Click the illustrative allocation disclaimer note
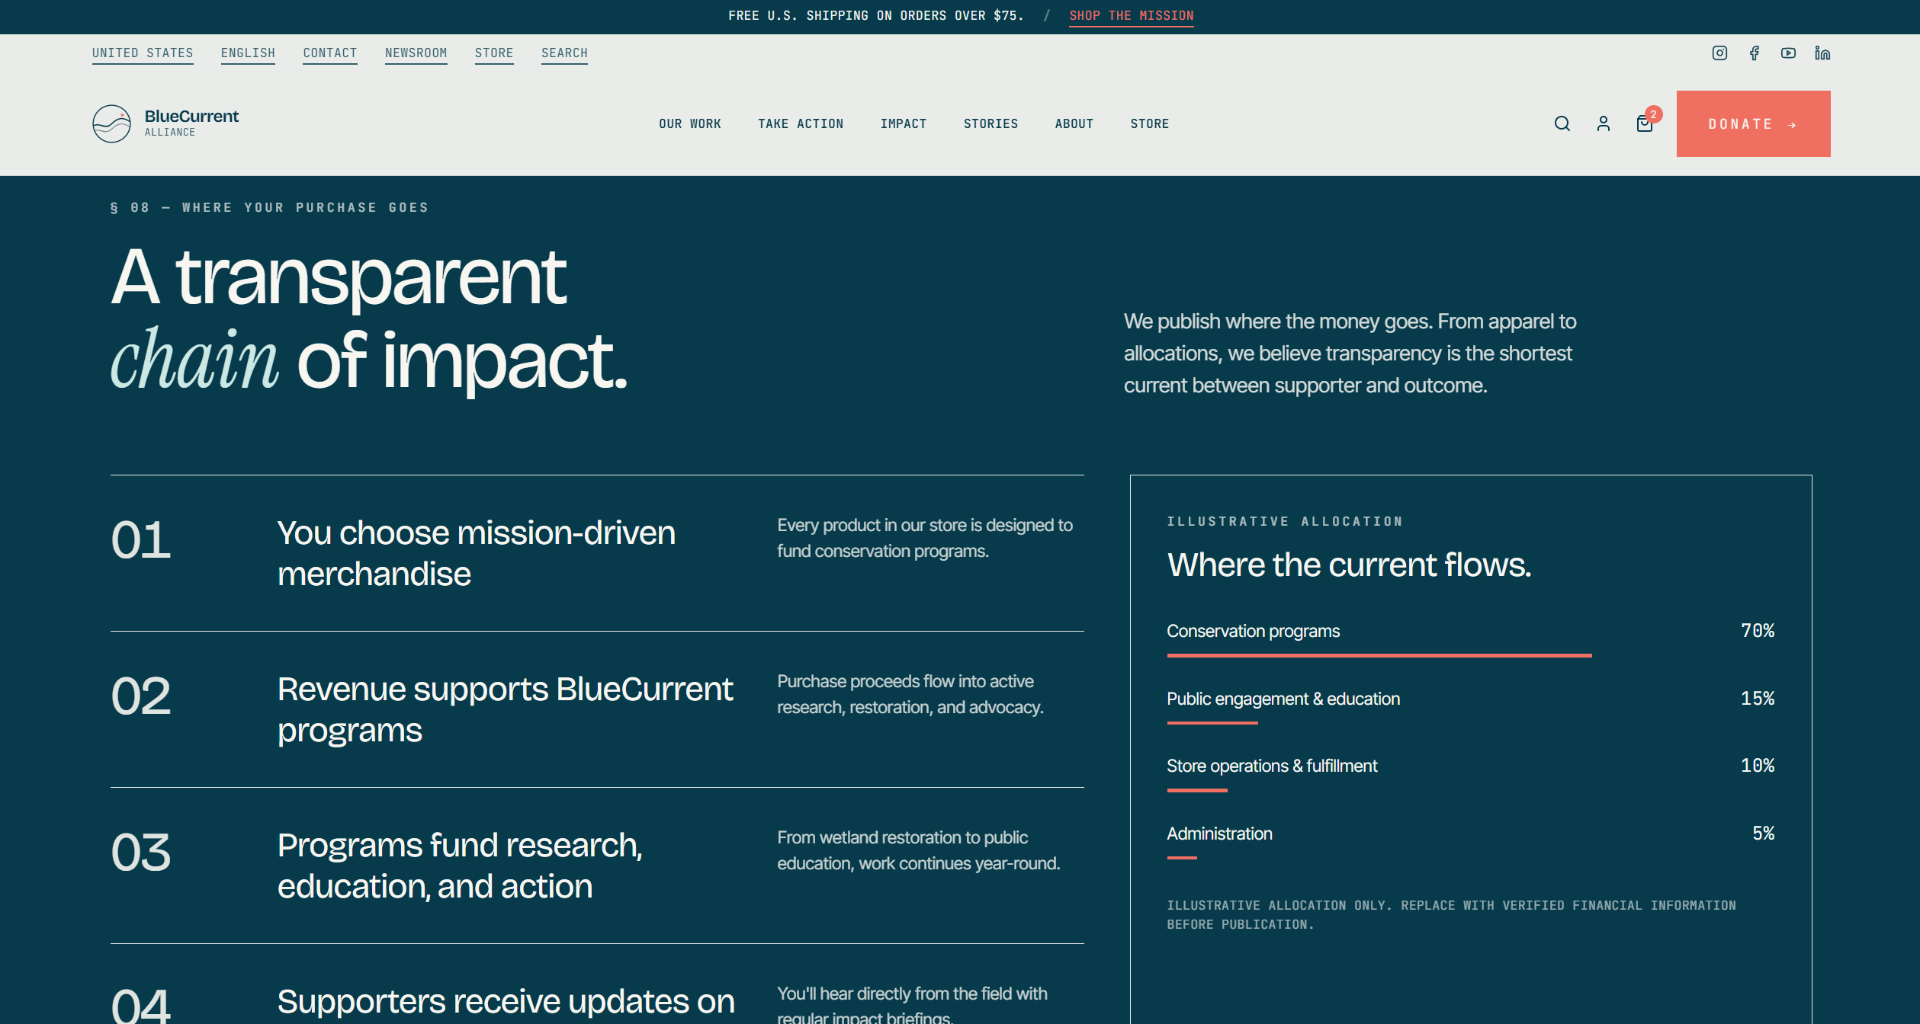The image size is (1920, 1024). (x=1451, y=915)
